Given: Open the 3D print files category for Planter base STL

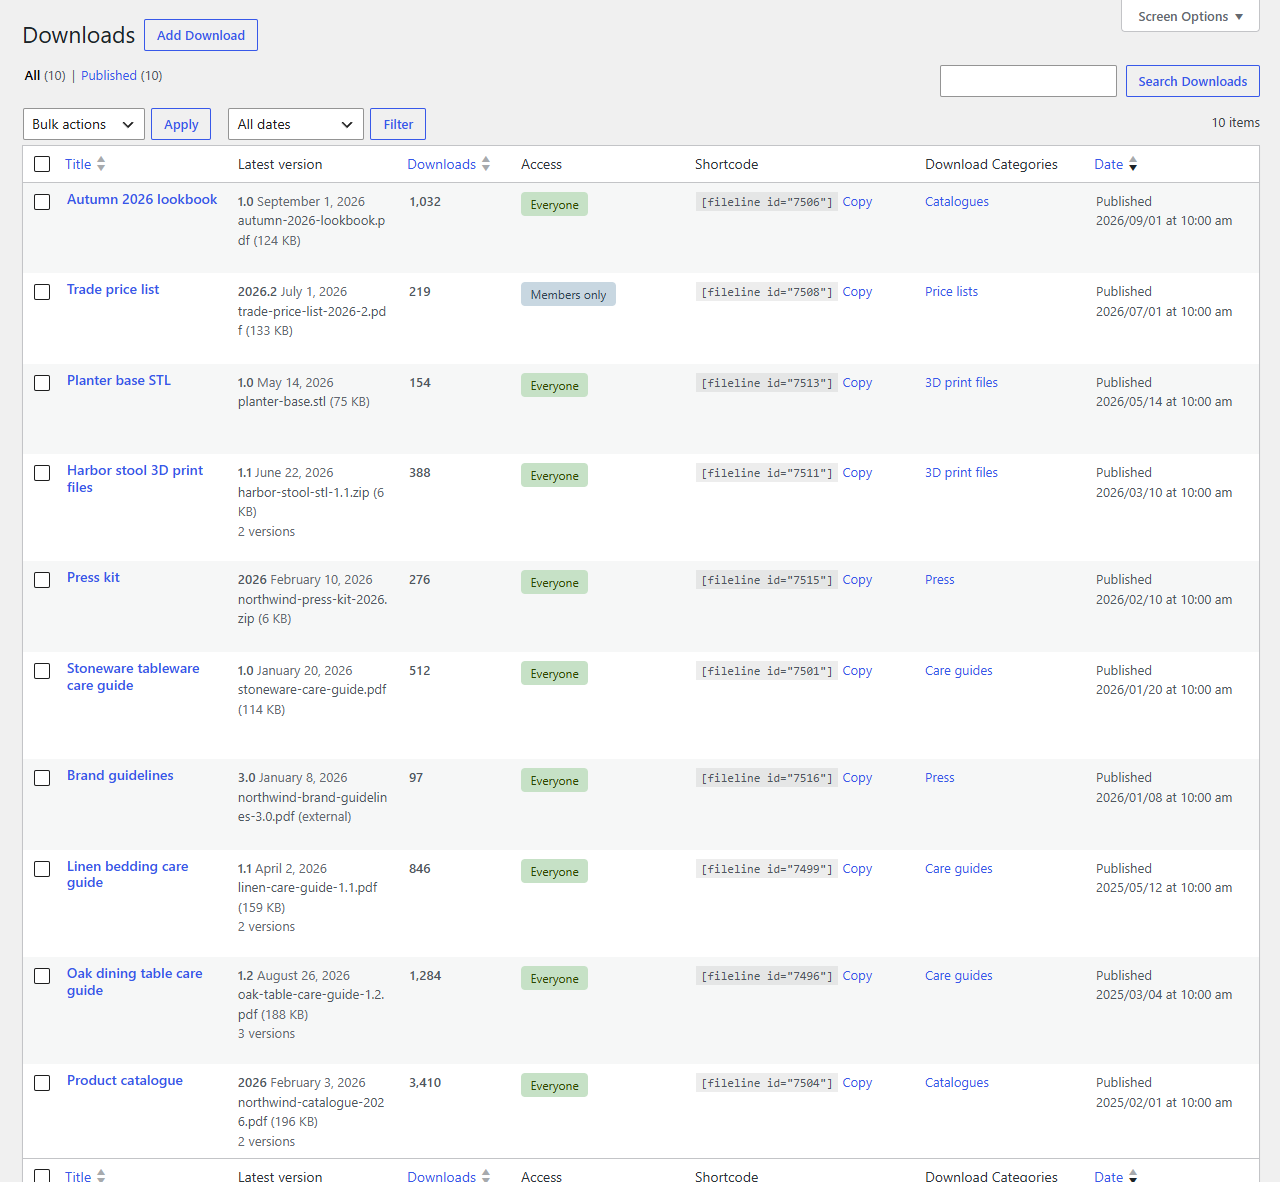Looking at the screenshot, I should point(961,383).
